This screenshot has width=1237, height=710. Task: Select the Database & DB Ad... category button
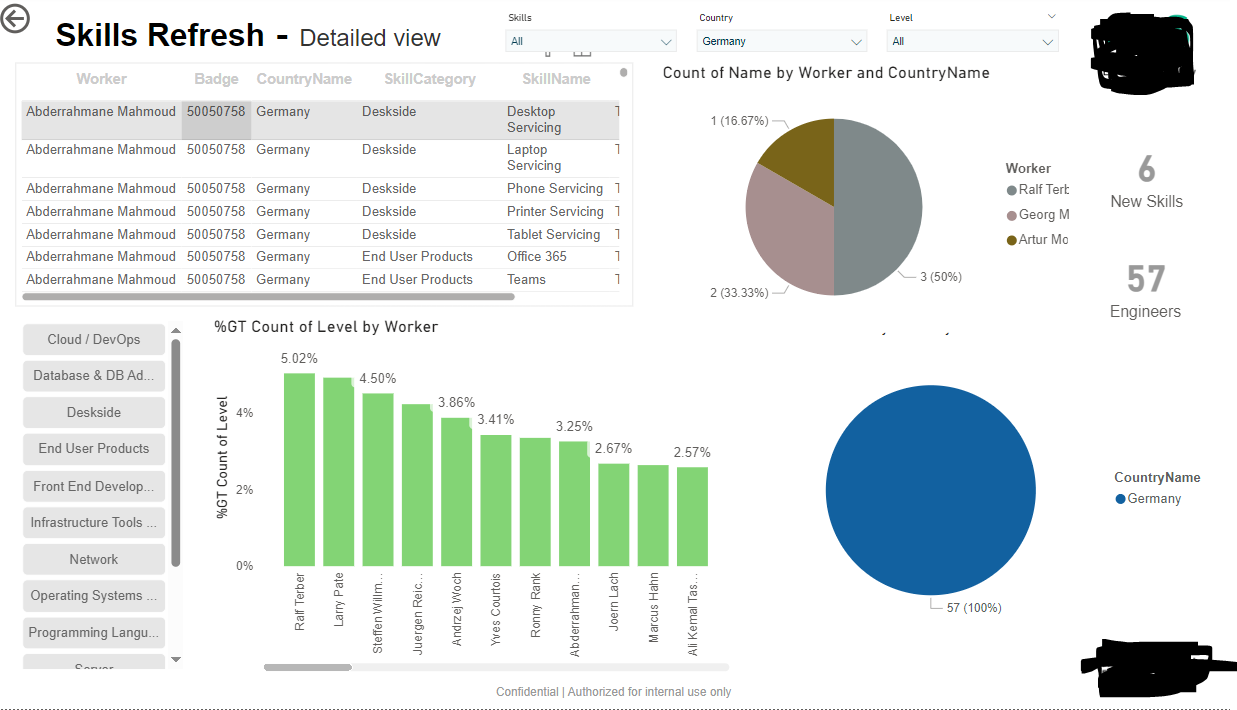pyautogui.click(x=94, y=375)
